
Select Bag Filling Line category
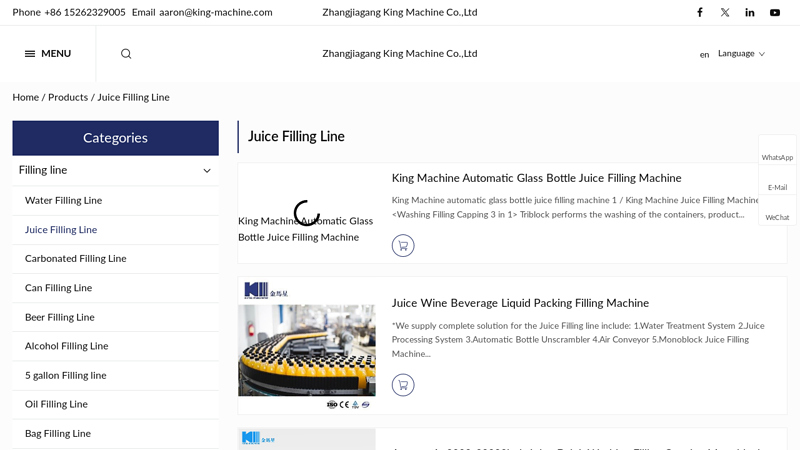[x=115, y=434]
